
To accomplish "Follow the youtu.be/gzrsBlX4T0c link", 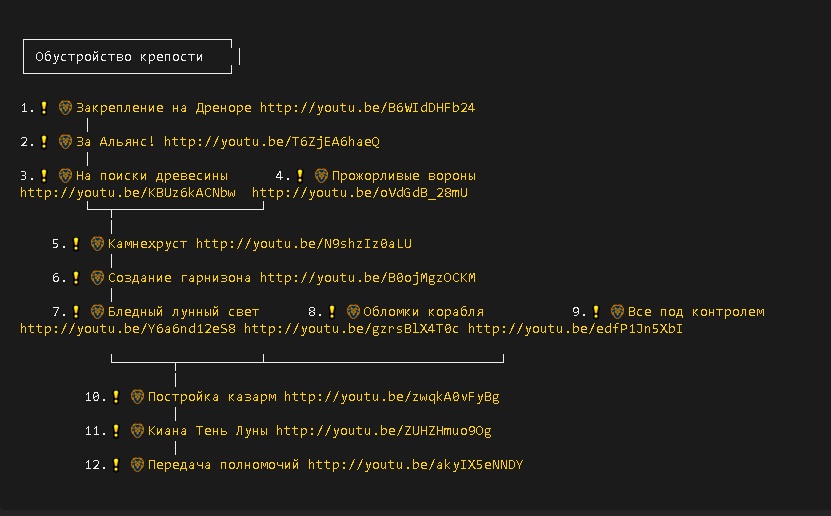I will coord(351,328).
